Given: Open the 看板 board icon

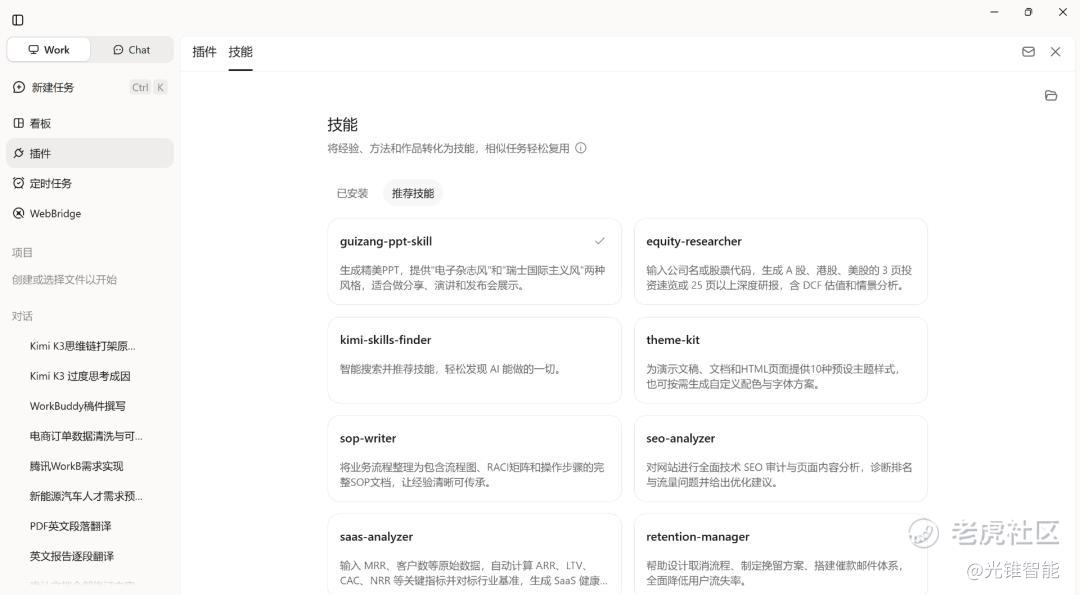Looking at the screenshot, I should coord(19,123).
